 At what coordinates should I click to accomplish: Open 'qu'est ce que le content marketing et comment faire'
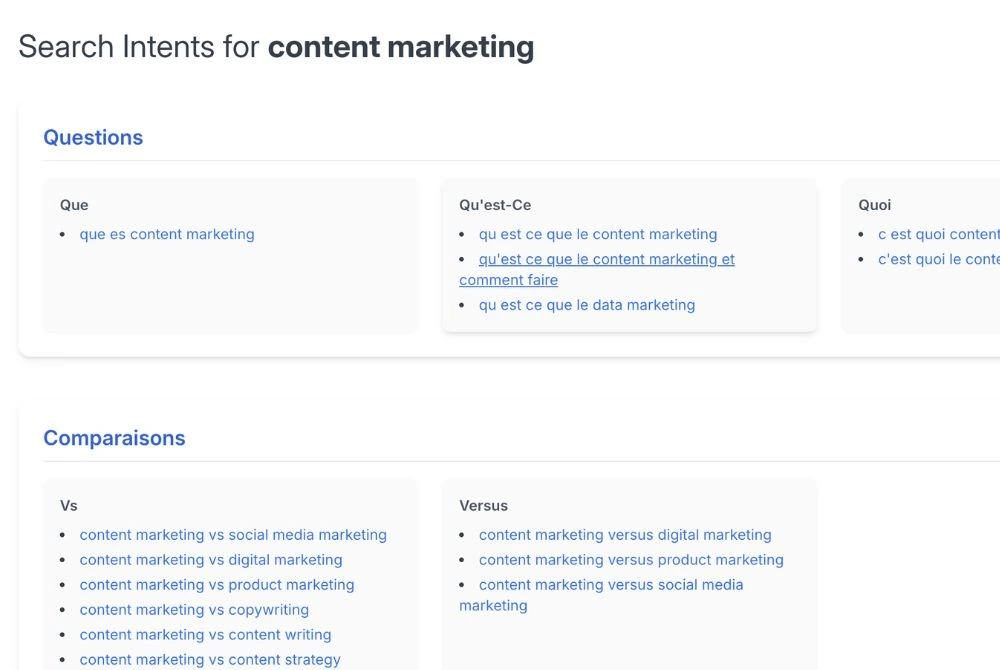[606, 260]
